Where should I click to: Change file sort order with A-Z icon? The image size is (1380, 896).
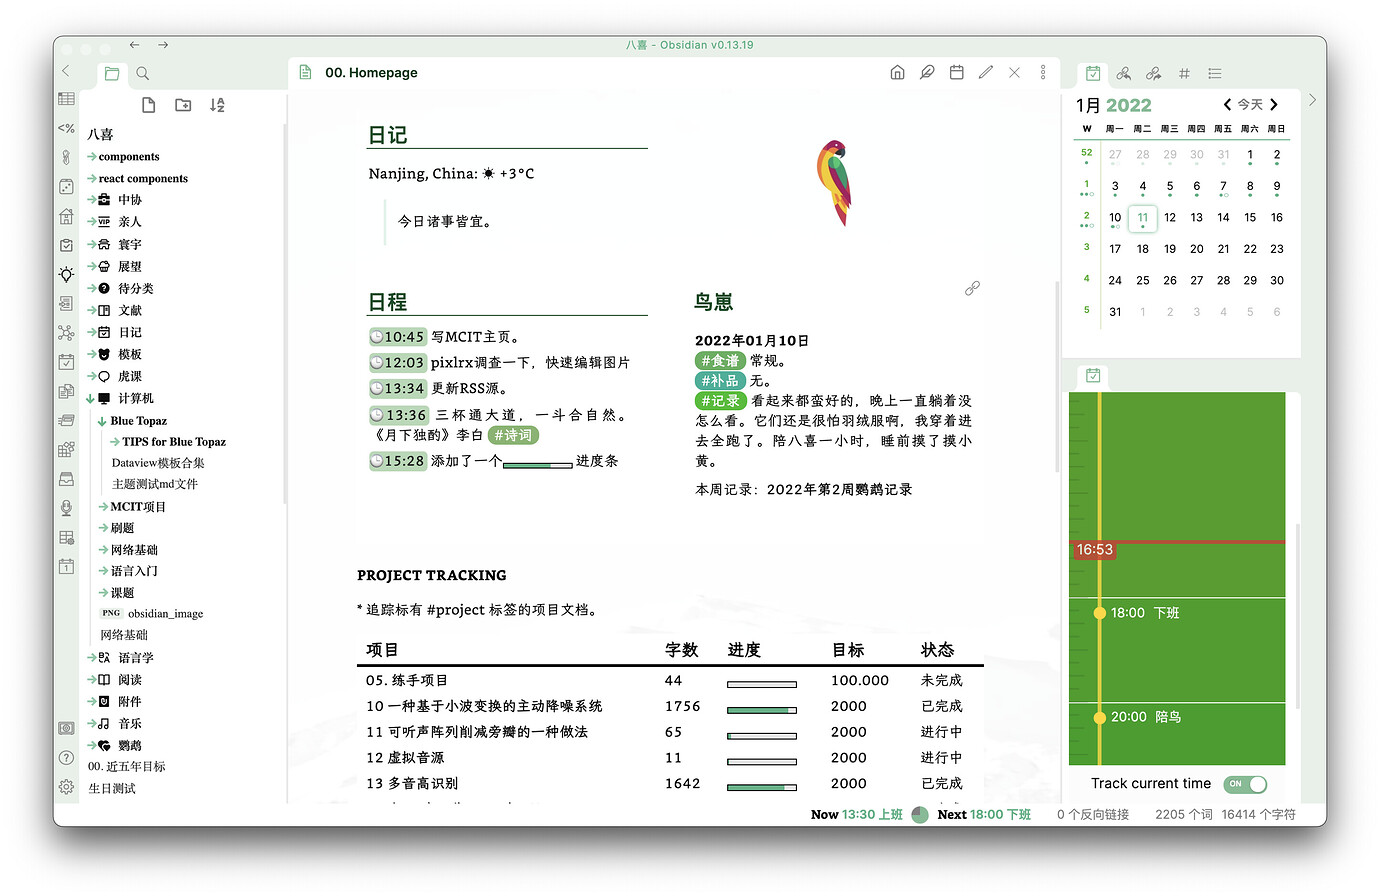[217, 105]
